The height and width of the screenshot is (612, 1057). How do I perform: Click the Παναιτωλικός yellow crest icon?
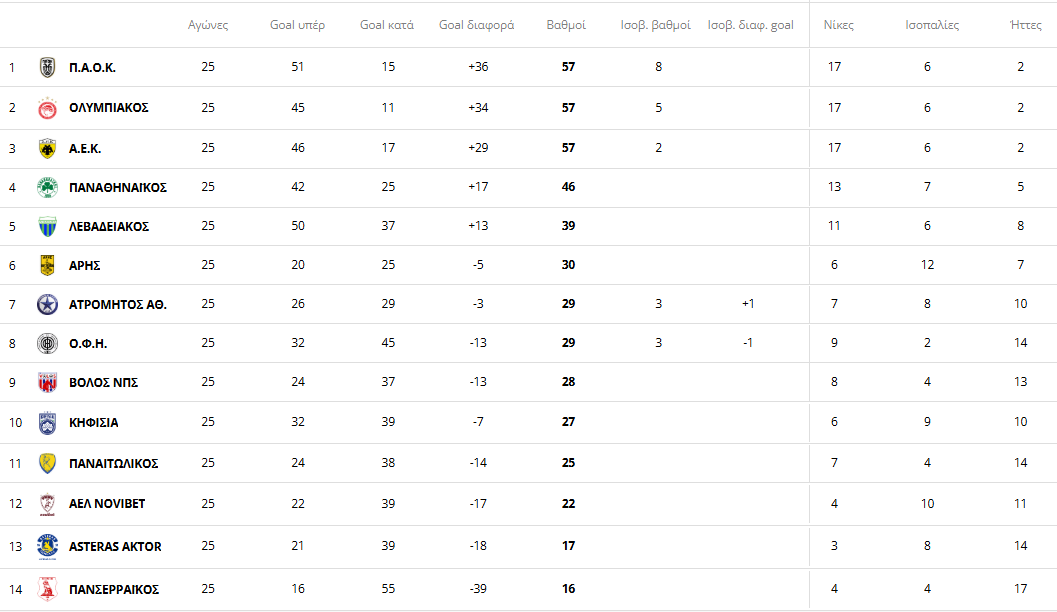coord(47,463)
